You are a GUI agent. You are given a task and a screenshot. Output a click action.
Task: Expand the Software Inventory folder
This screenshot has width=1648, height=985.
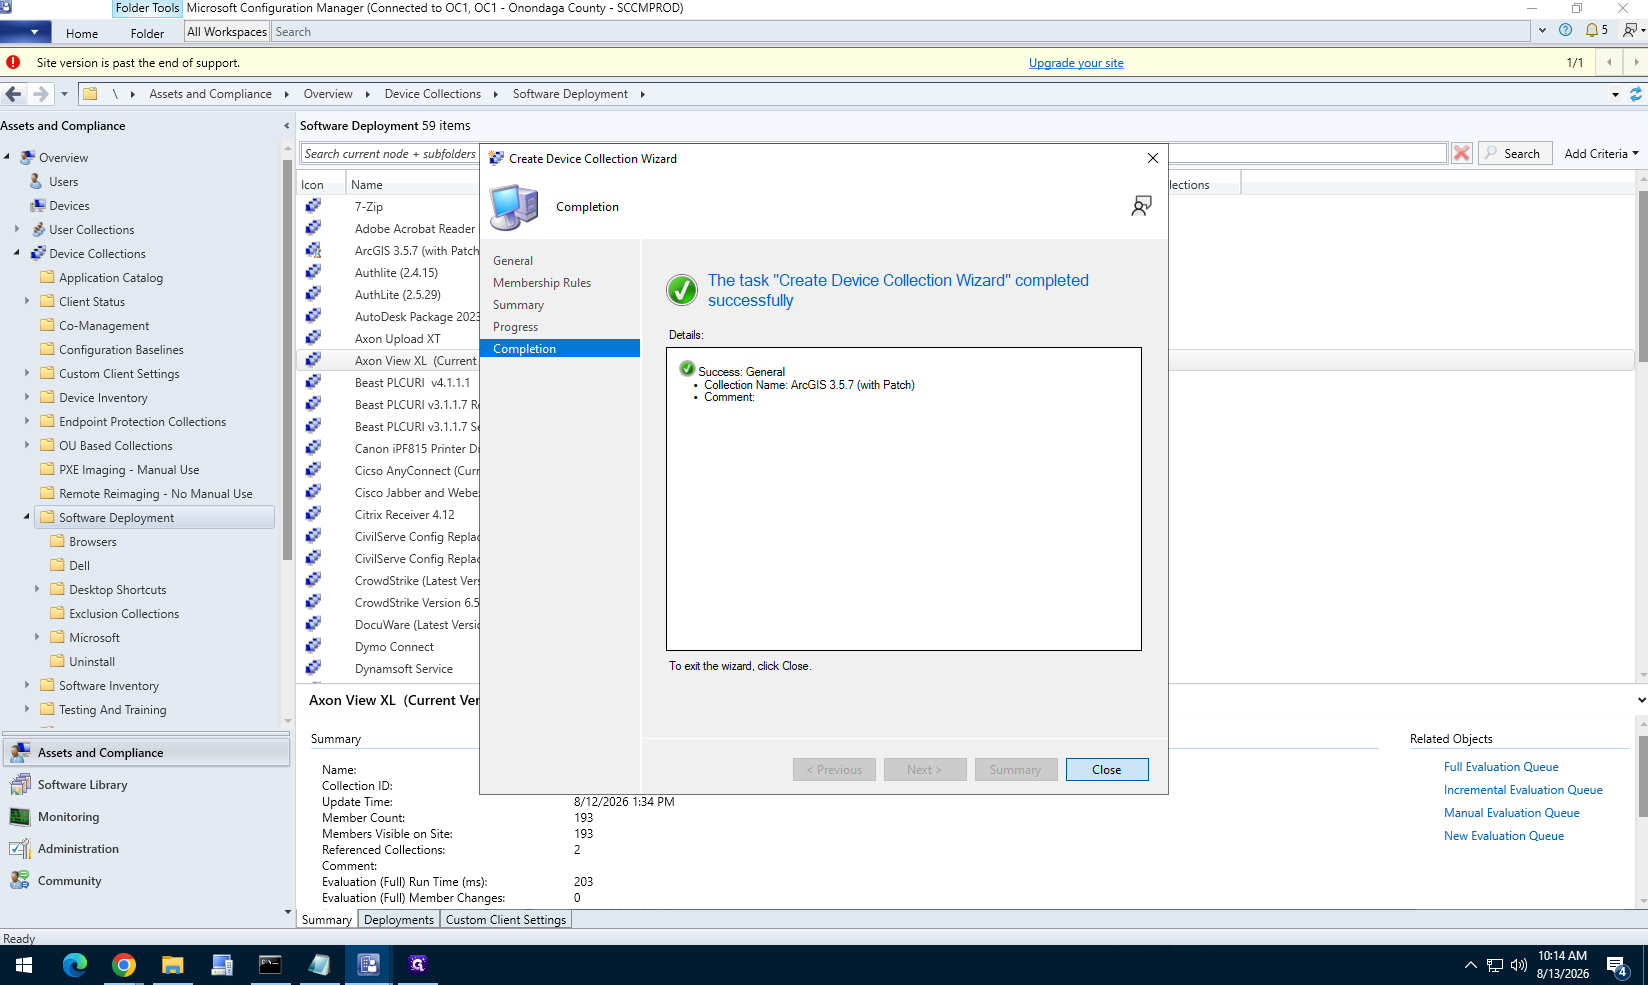point(27,685)
